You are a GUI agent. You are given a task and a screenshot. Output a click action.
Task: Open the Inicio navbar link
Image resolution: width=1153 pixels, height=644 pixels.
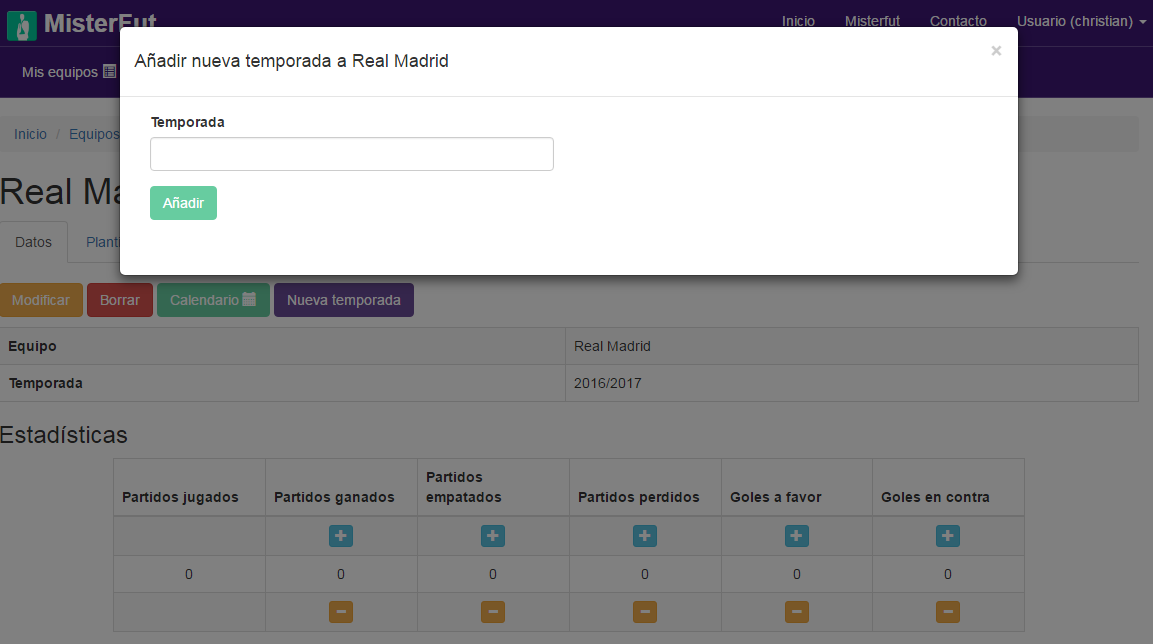coord(798,21)
